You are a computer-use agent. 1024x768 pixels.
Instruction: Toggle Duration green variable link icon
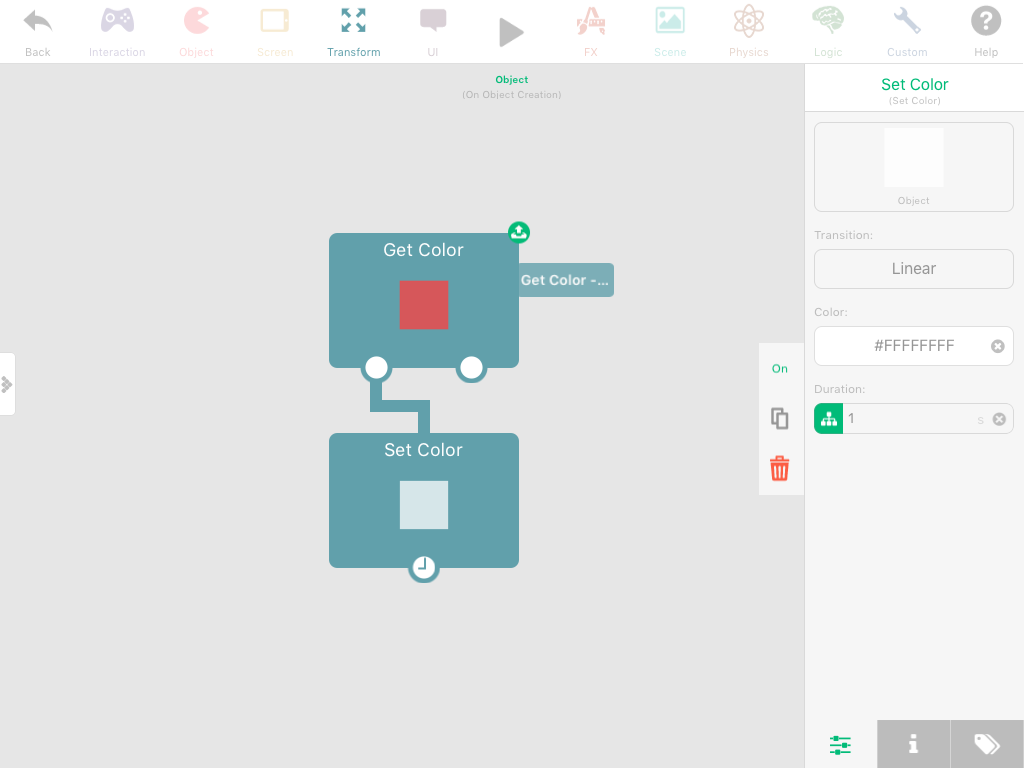829,419
